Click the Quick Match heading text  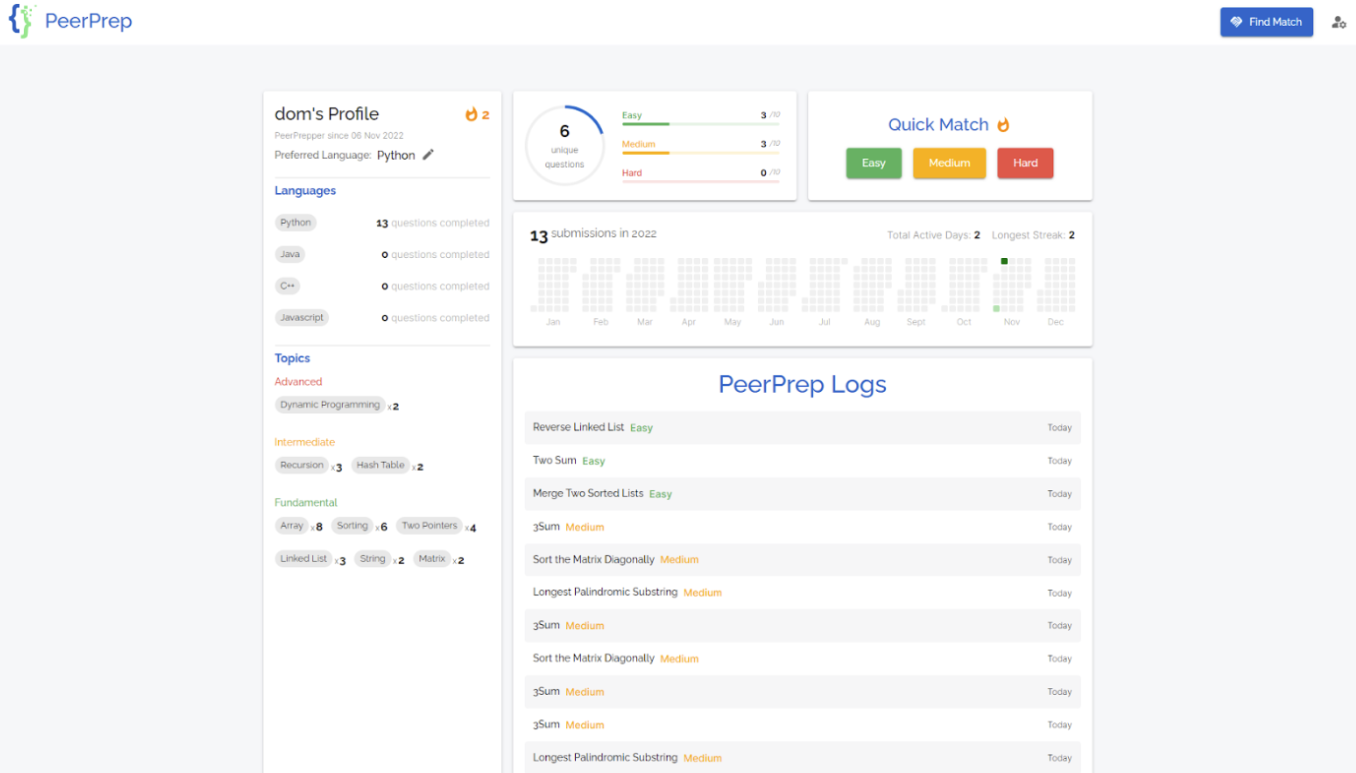(x=938, y=125)
